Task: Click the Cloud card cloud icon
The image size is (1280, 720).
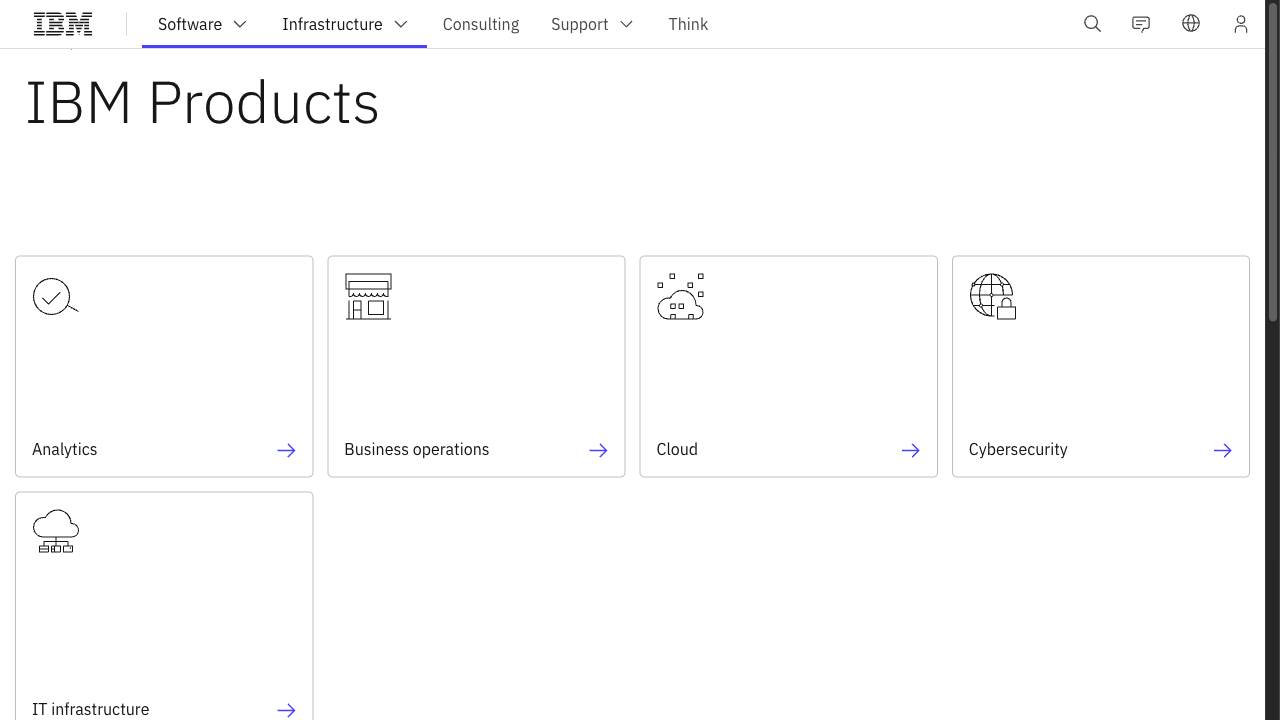Action: tap(681, 296)
